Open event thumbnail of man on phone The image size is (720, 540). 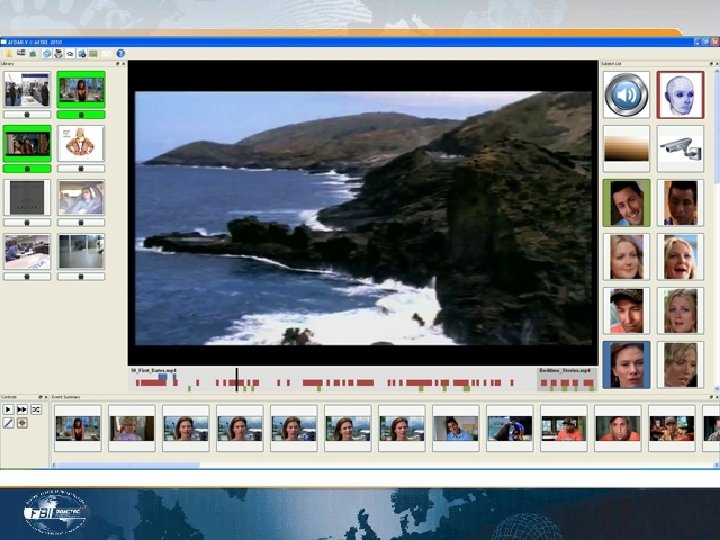tap(456, 428)
